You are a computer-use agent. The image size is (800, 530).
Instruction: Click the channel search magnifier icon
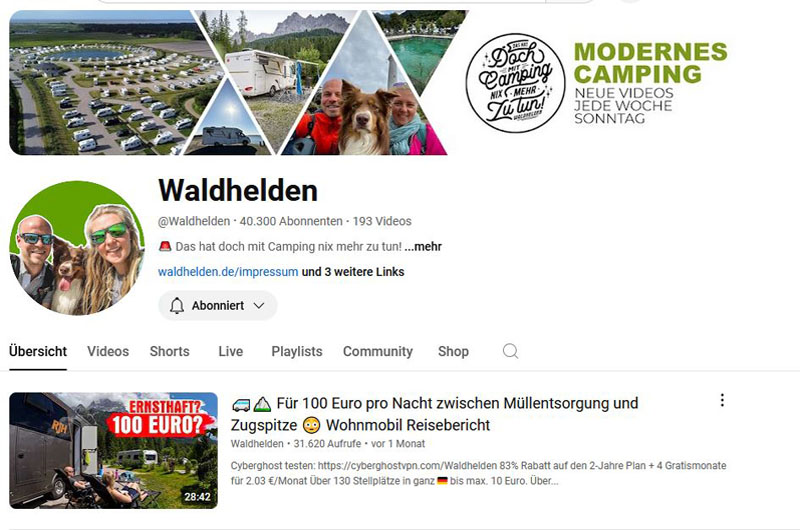[510, 351]
